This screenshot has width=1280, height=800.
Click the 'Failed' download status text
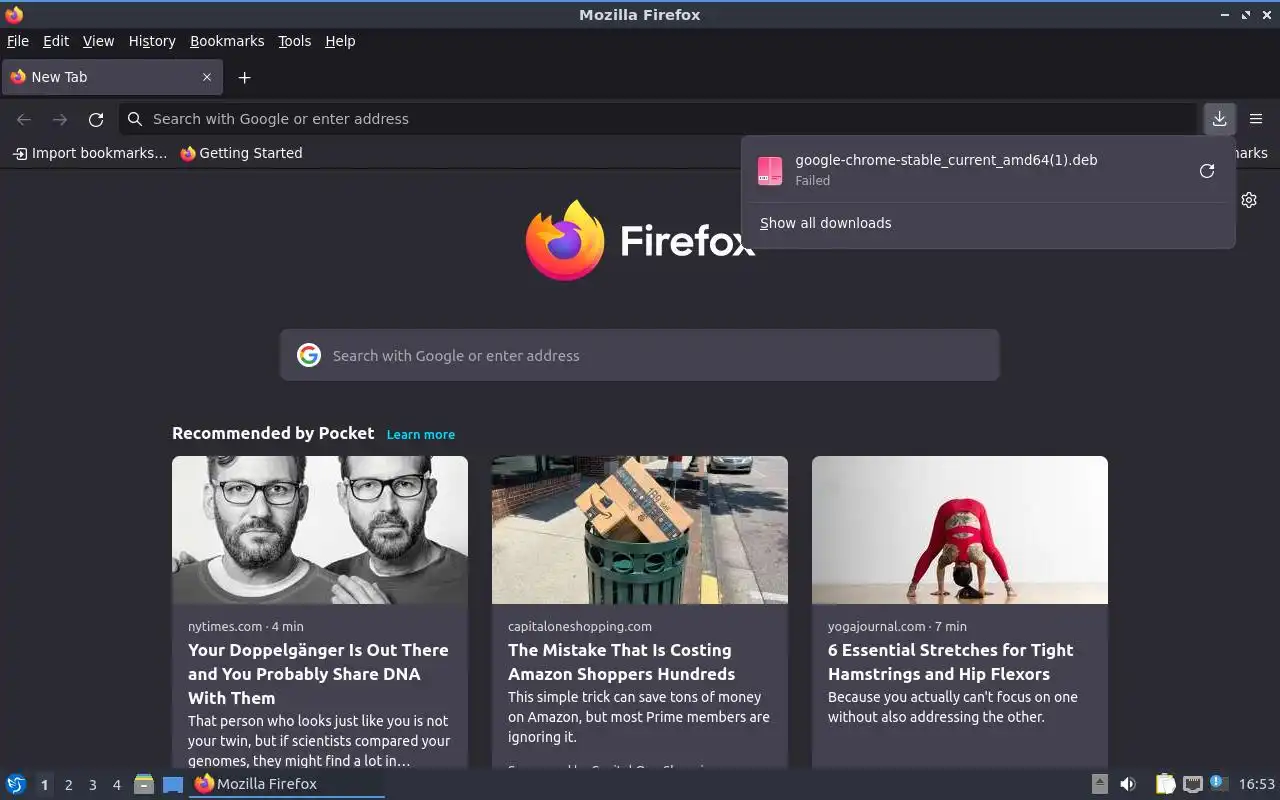(x=812, y=181)
